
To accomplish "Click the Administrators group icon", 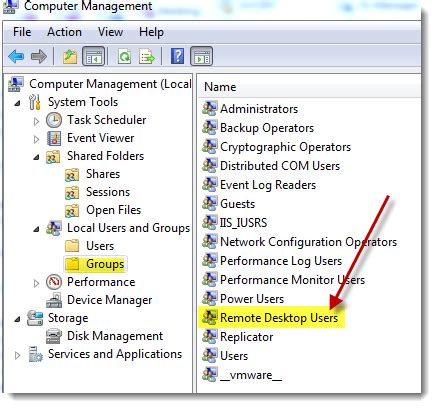I will point(209,109).
